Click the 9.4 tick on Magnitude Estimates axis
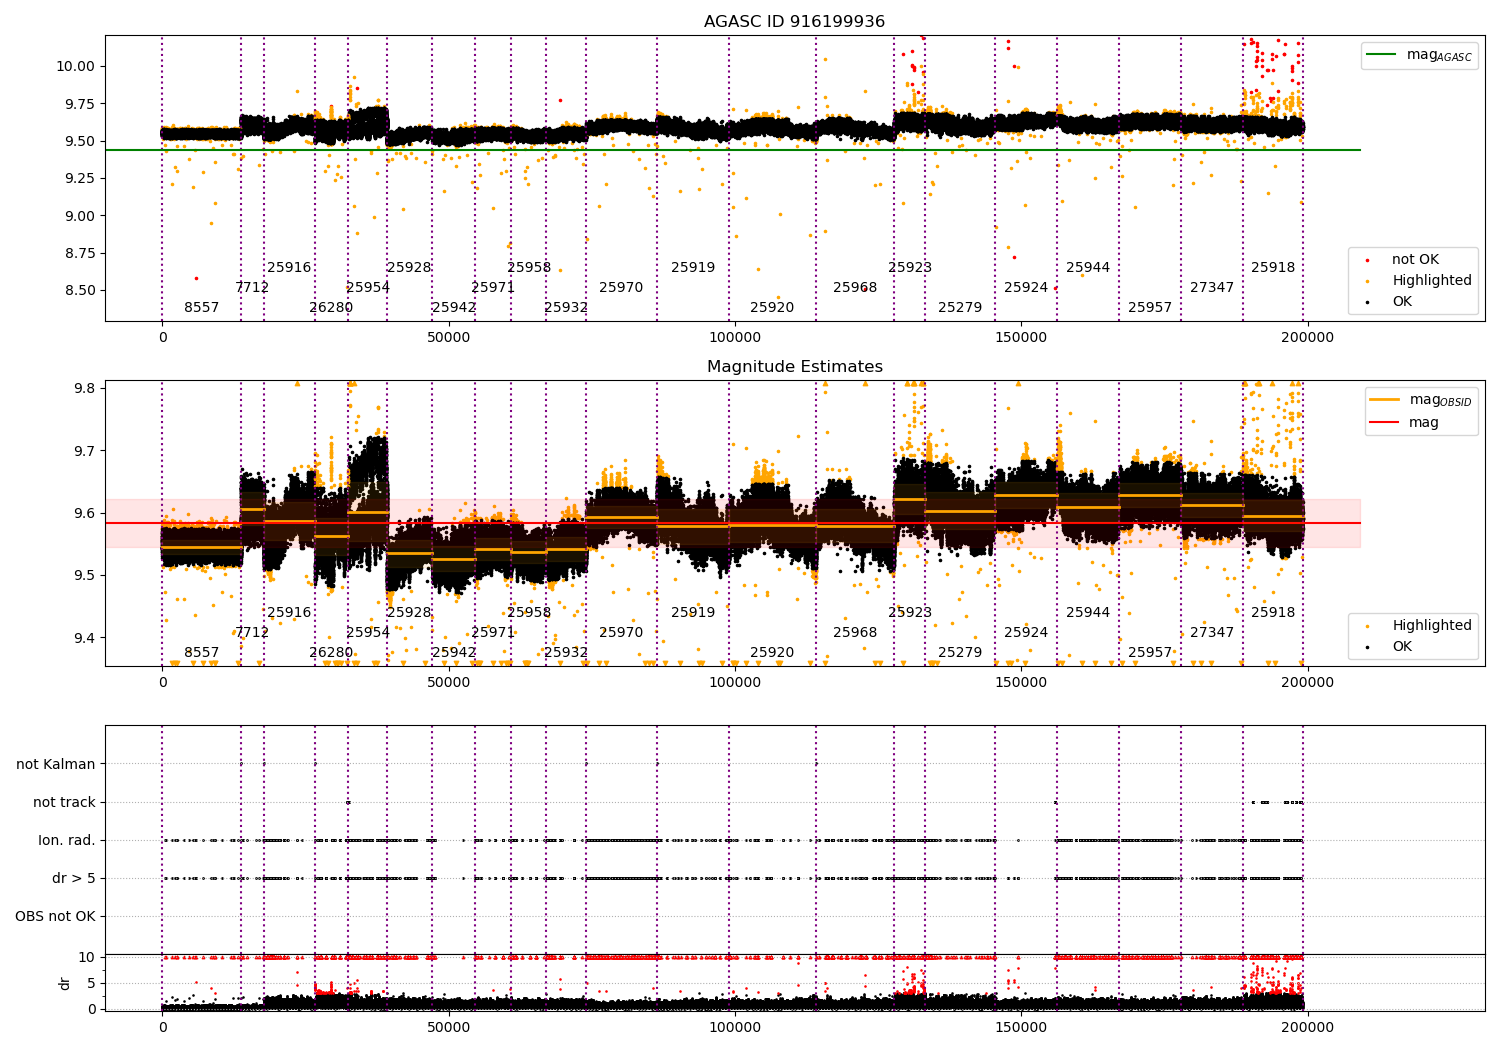The height and width of the screenshot is (1050, 1500). click(84, 638)
